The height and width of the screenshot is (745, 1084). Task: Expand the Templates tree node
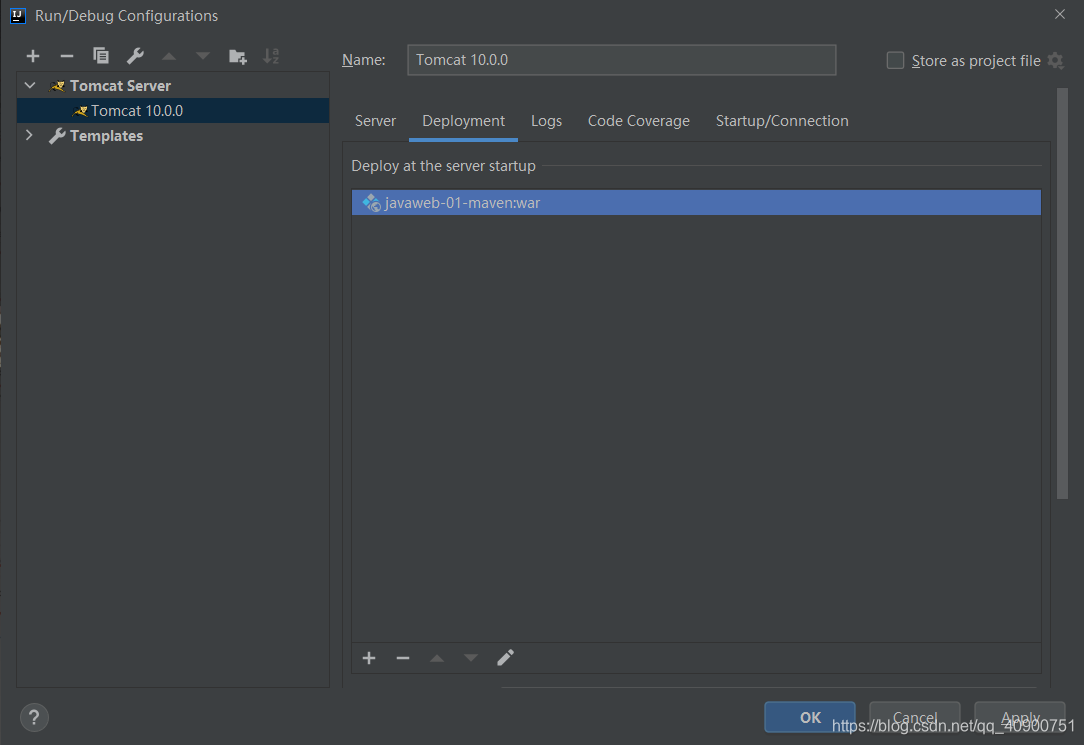29,135
